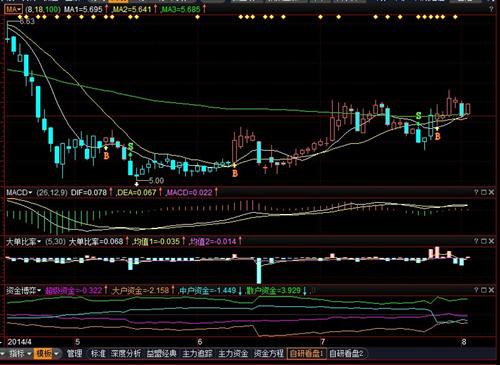Click the MA2=5.641 value
The image size is (500, 365).
click(x=132, y=9)
